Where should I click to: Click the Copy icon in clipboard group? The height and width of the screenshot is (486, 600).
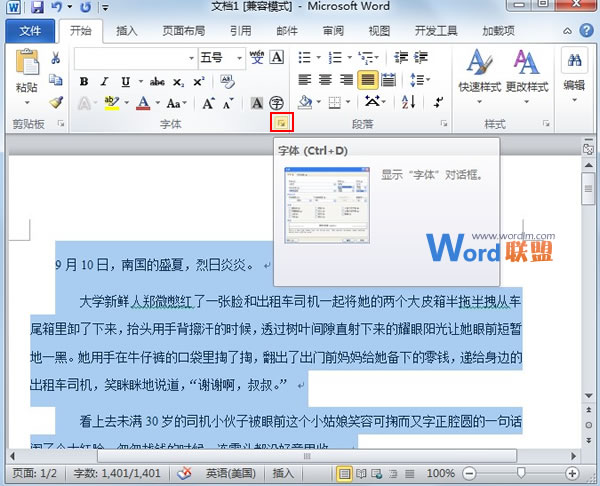[x=56, y=80]
